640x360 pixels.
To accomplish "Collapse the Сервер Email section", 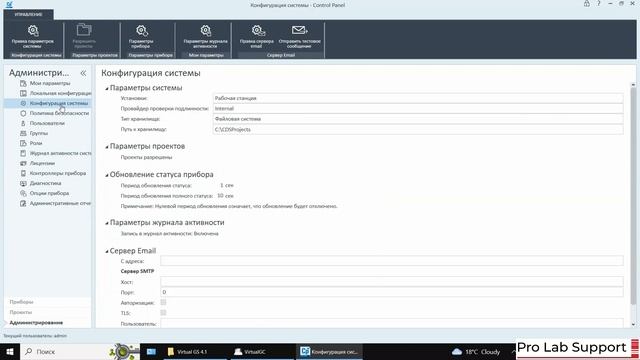I will coord(107,251).
